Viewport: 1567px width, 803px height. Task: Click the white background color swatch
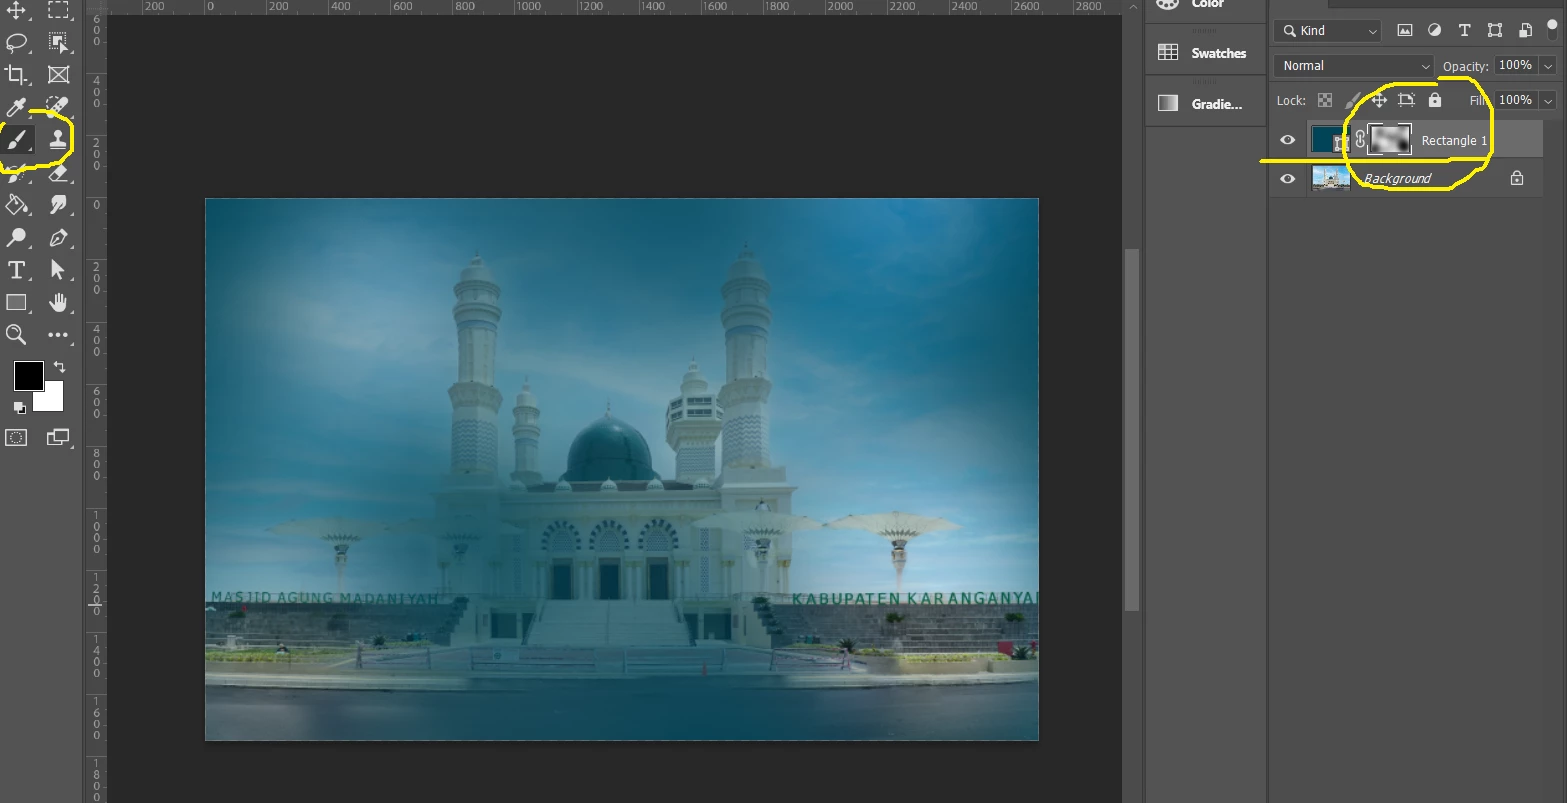click(51, 400)
